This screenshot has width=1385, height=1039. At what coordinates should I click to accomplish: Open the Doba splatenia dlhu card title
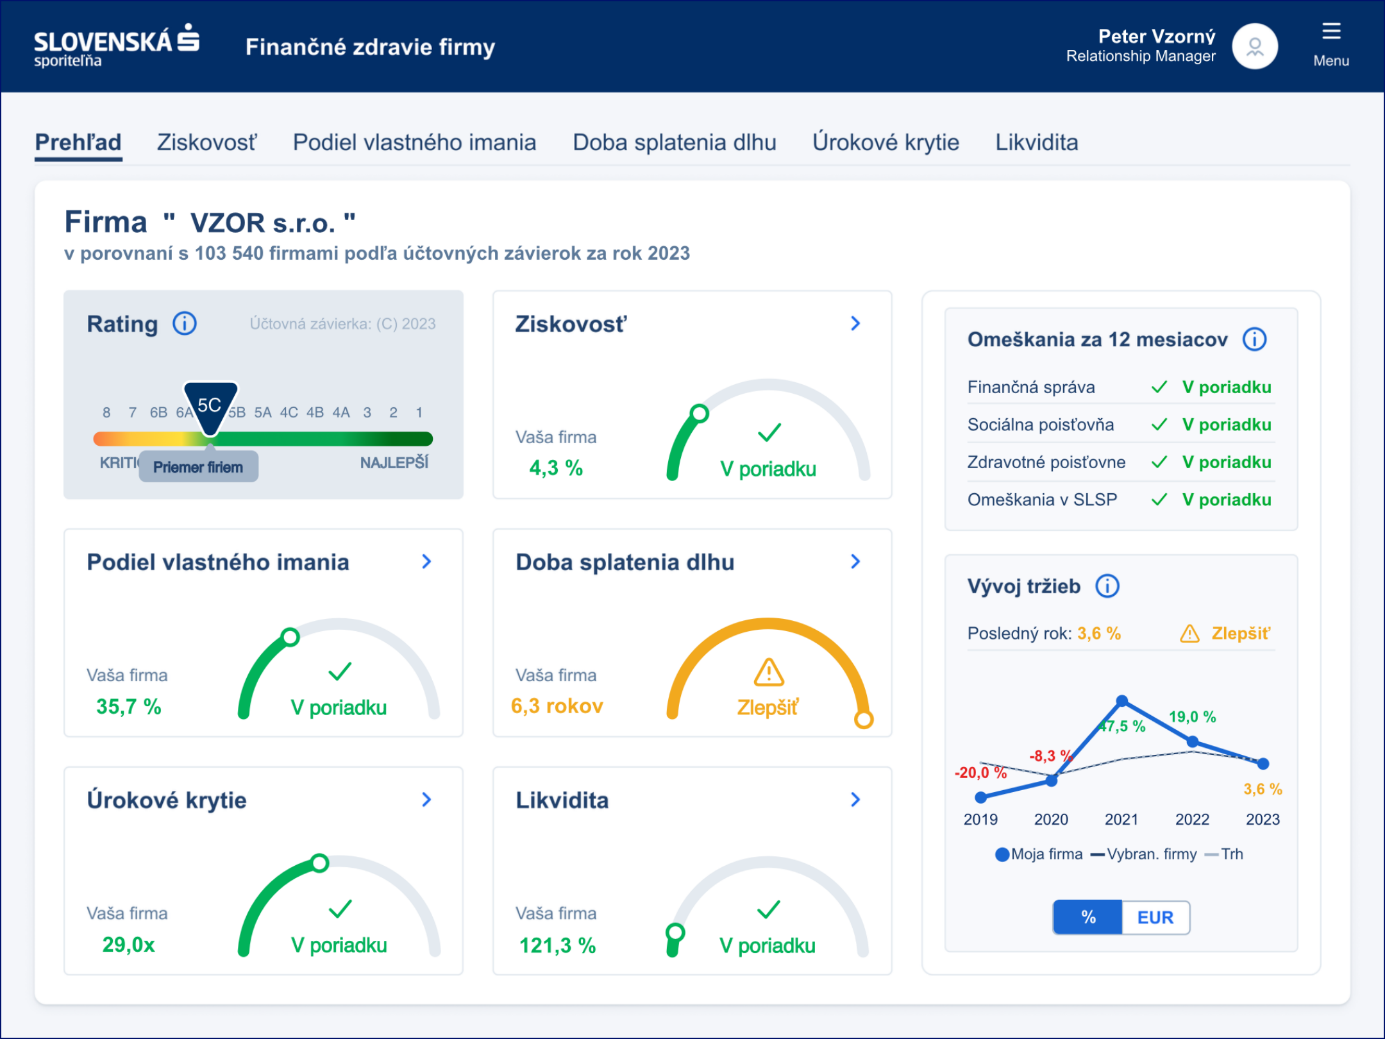[x=625, y=562]
